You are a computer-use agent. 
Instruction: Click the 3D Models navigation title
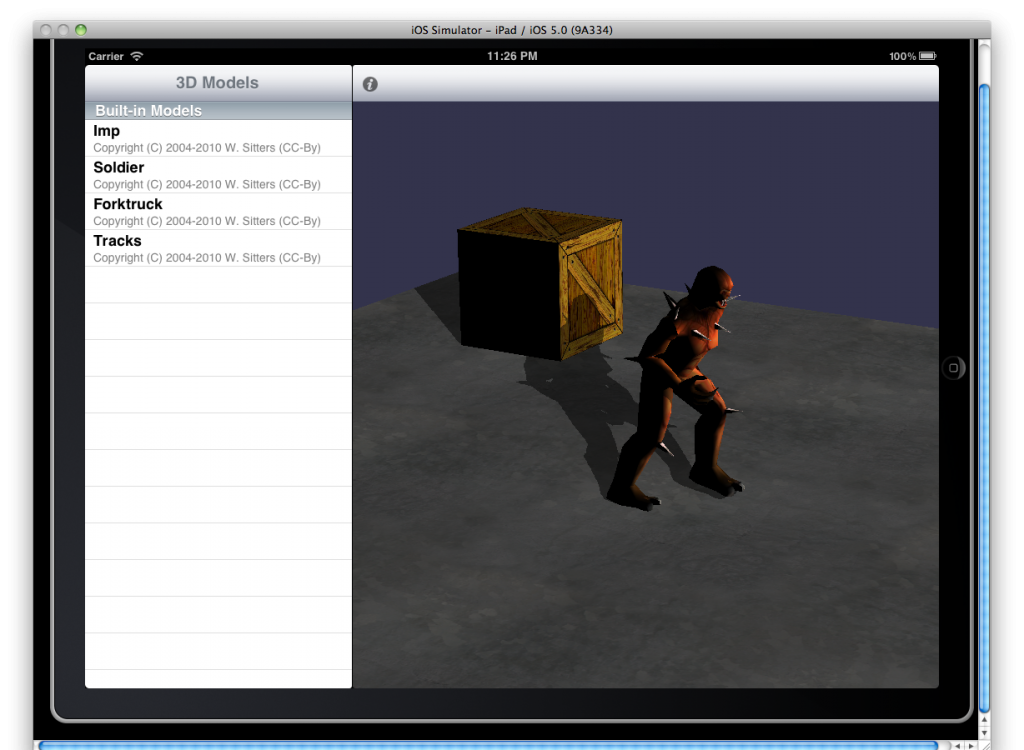(217, 83)
